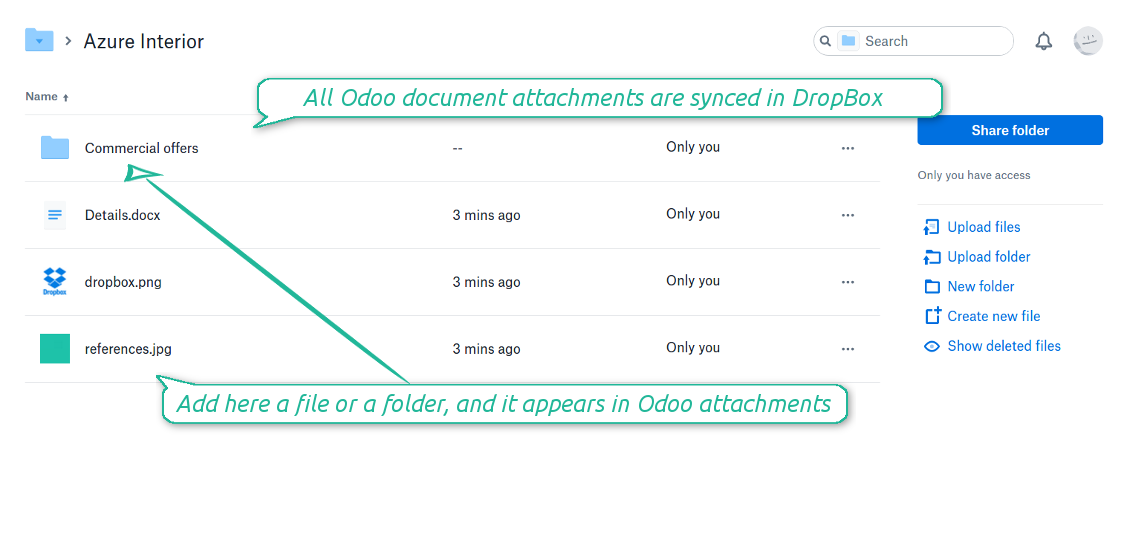The height and width of the screenshot is (553, 1130).
Task: Click the Show deleted files link
Action: [1004, 346]
